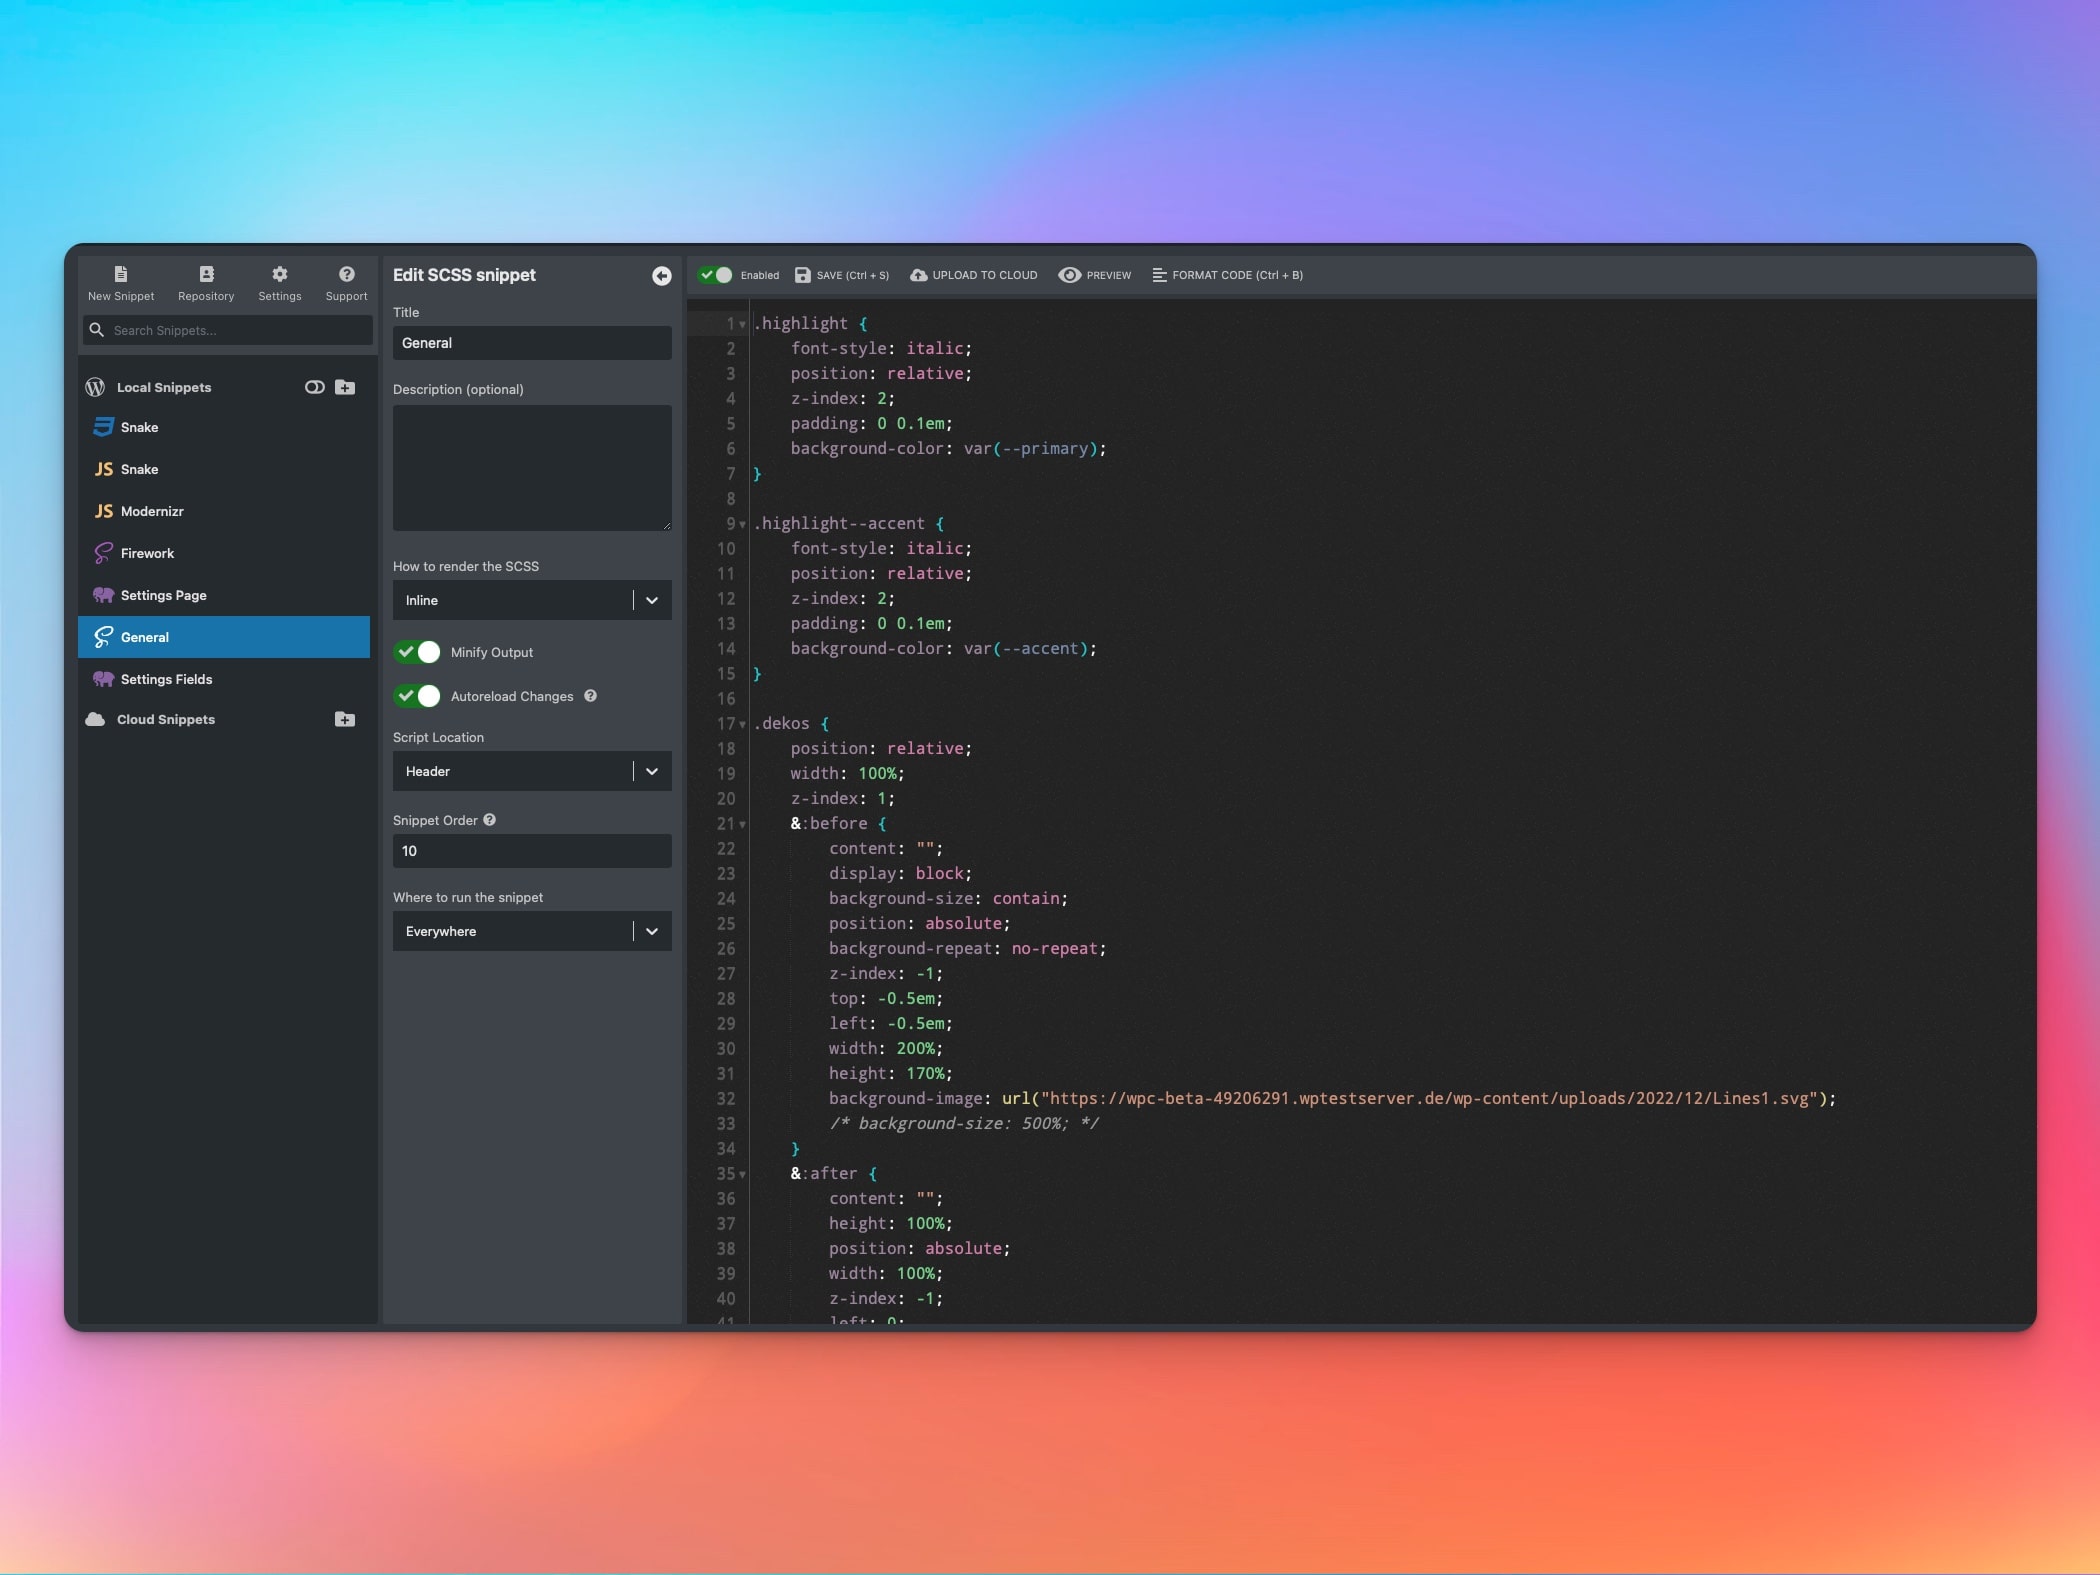Toggle the Local Snippets filter switch
The width and height of the screenshot is (2100, 1575).
pos(314,387)
